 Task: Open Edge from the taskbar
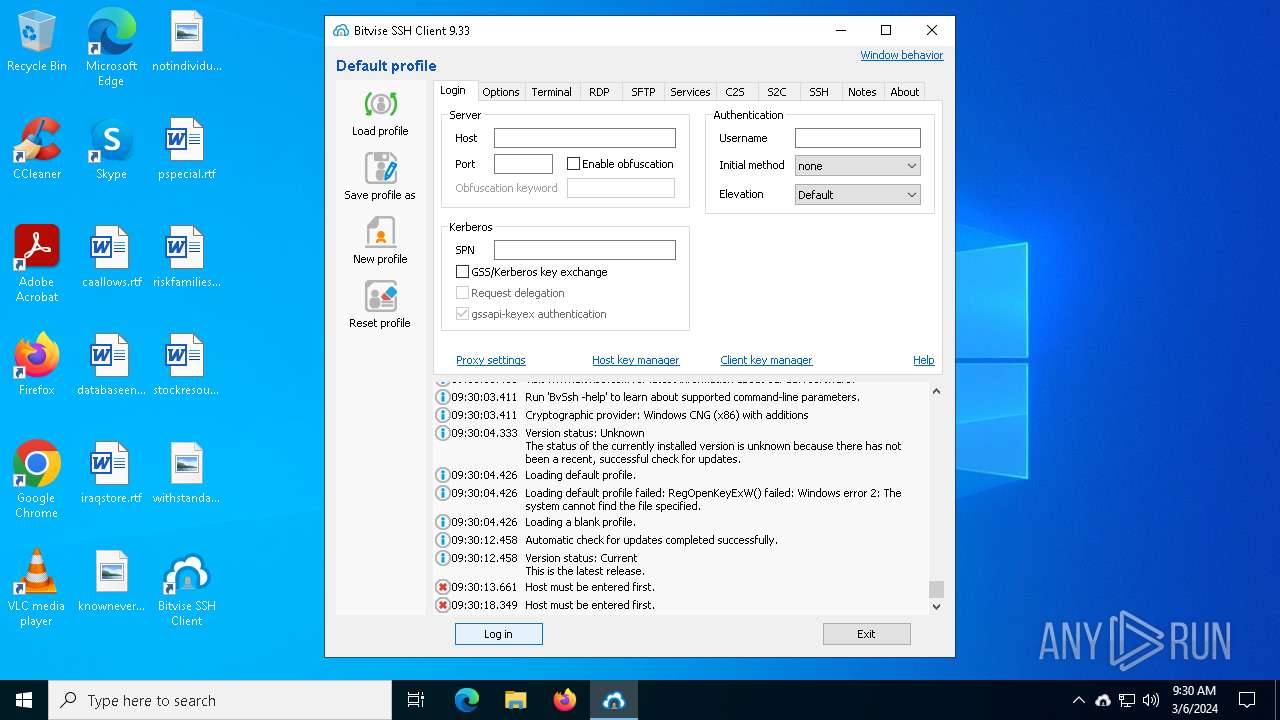coord(467,700)
